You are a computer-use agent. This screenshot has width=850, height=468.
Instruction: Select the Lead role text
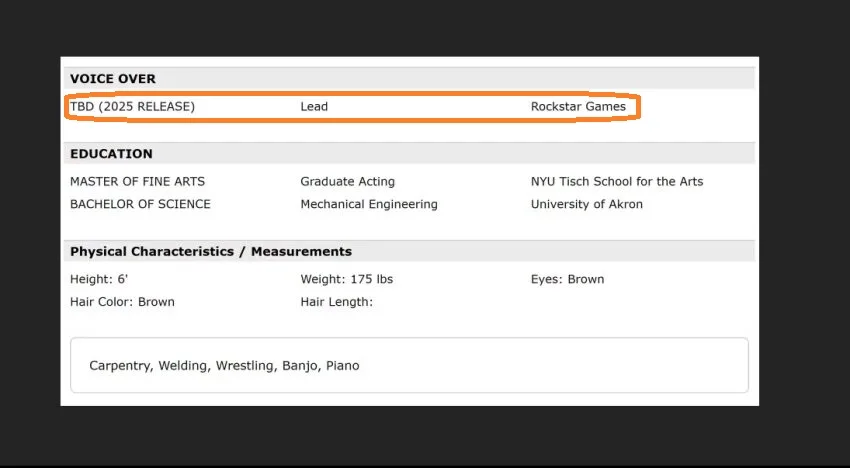tap(314, 106)
